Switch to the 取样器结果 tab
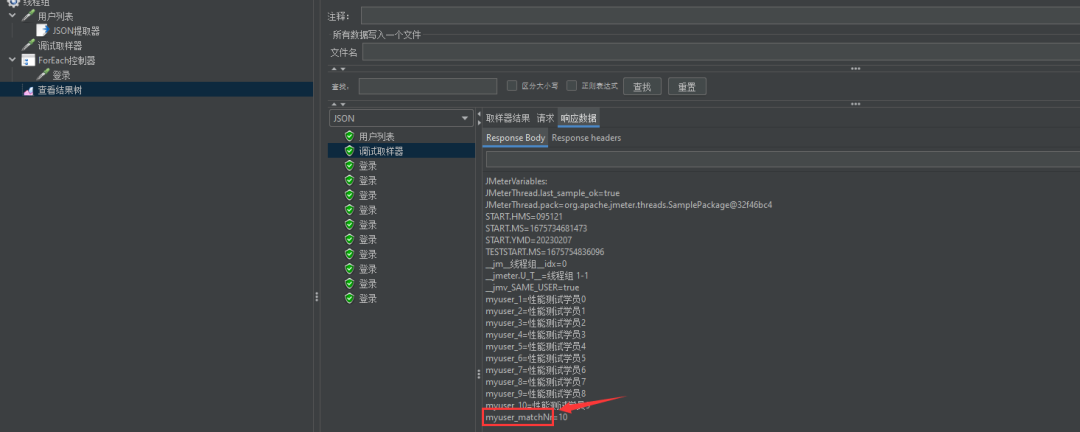The height and width of the screenshot is (432, 1080). (508, 118)
